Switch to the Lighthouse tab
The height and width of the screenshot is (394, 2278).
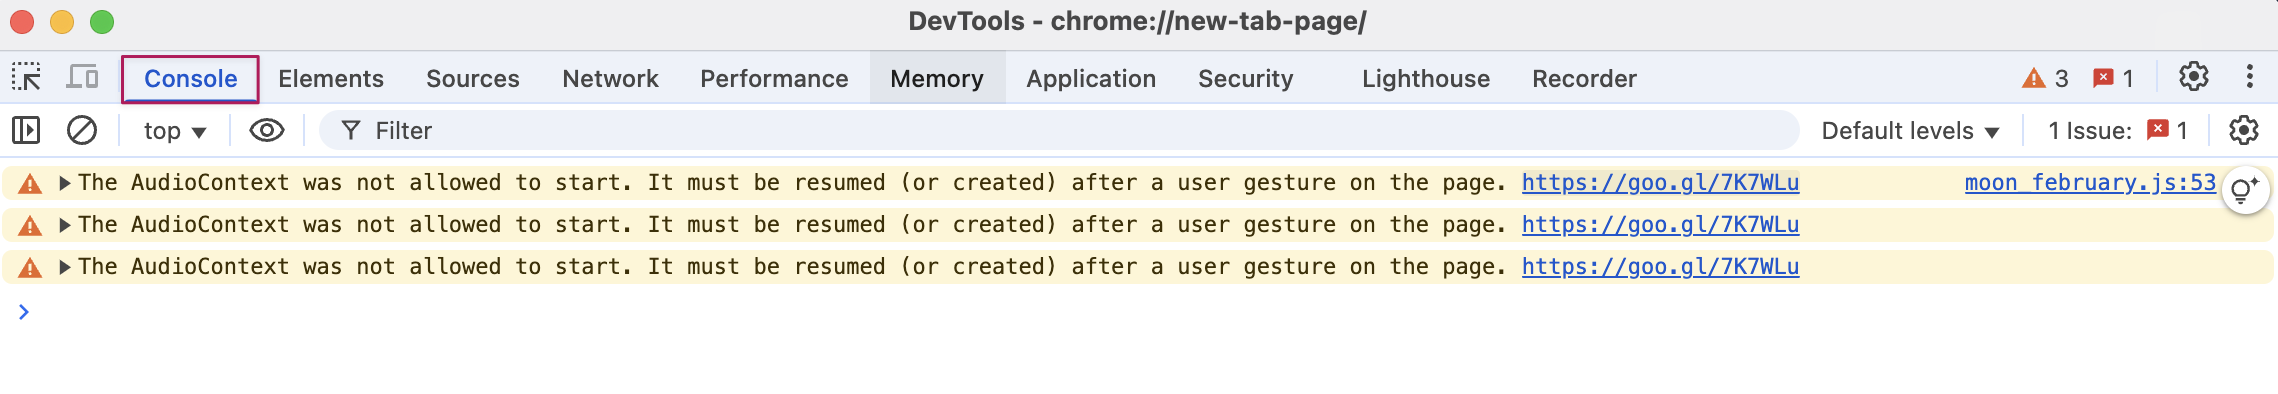(x=1425, y=78)
